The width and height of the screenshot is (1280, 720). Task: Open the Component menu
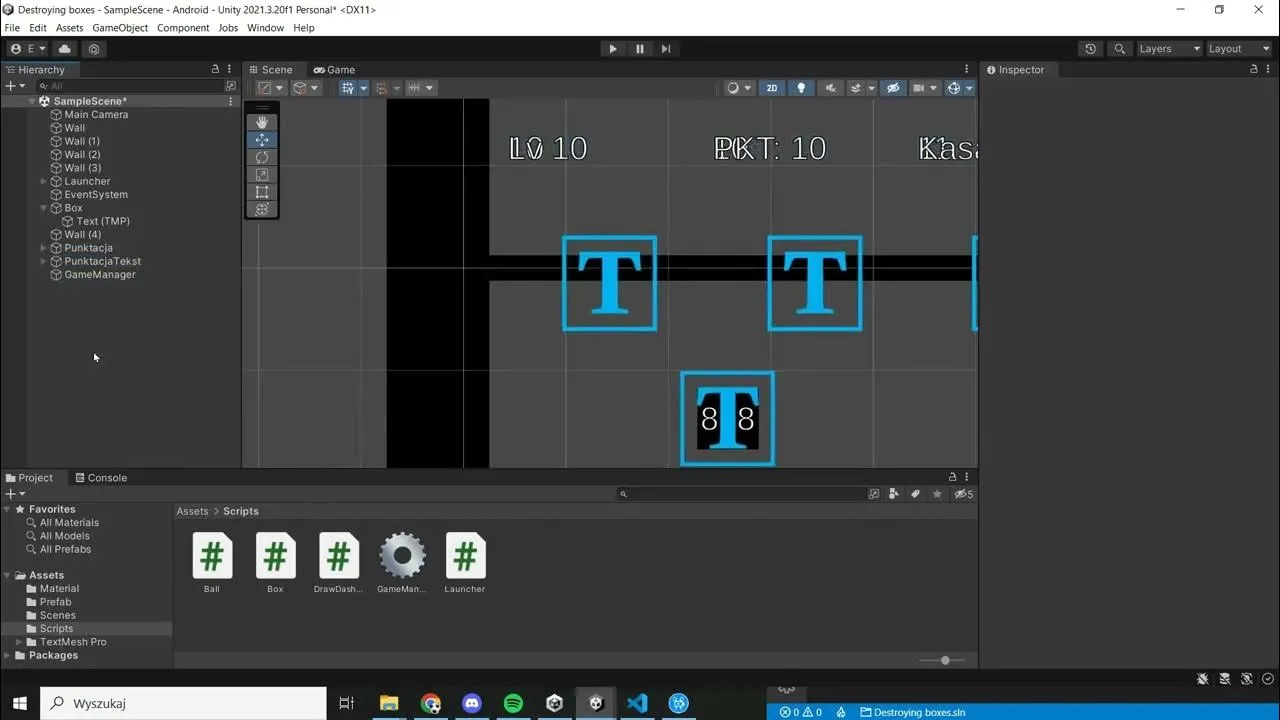point(183,28)
